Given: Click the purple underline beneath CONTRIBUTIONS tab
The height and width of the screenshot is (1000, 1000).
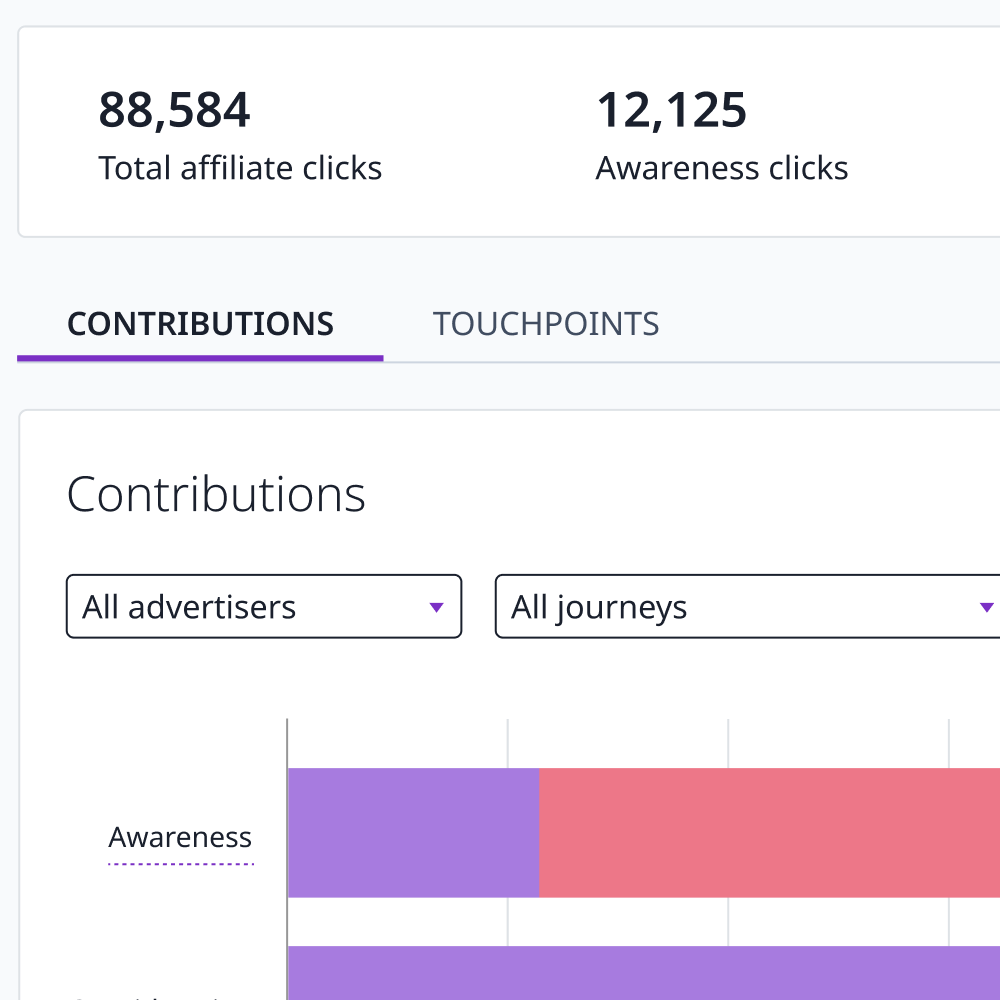Looking at the screenshot, I should [x=200, y=357].
